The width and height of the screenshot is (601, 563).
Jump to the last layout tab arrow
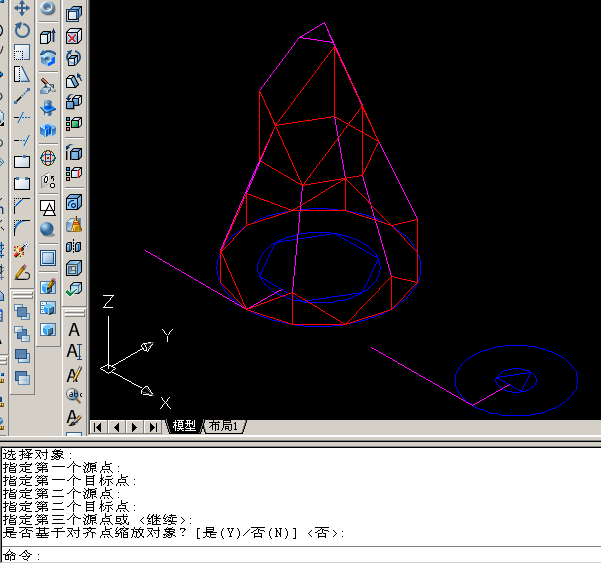[153, 427]
